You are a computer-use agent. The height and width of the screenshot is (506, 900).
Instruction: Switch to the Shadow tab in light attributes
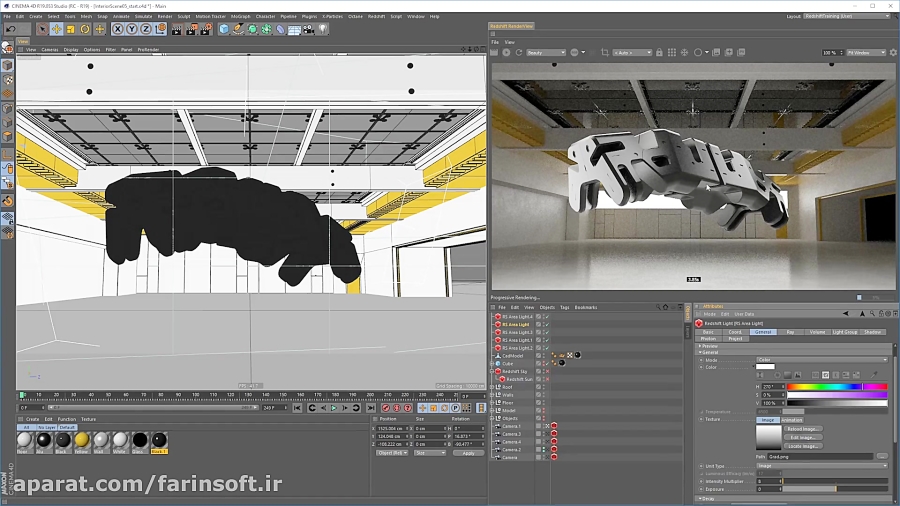tap(873, 332)
